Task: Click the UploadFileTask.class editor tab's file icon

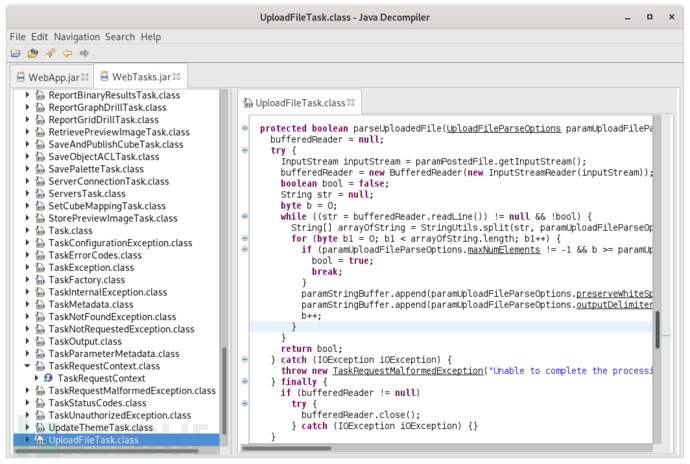Action: pyautogui.click(x=248, y=103)
